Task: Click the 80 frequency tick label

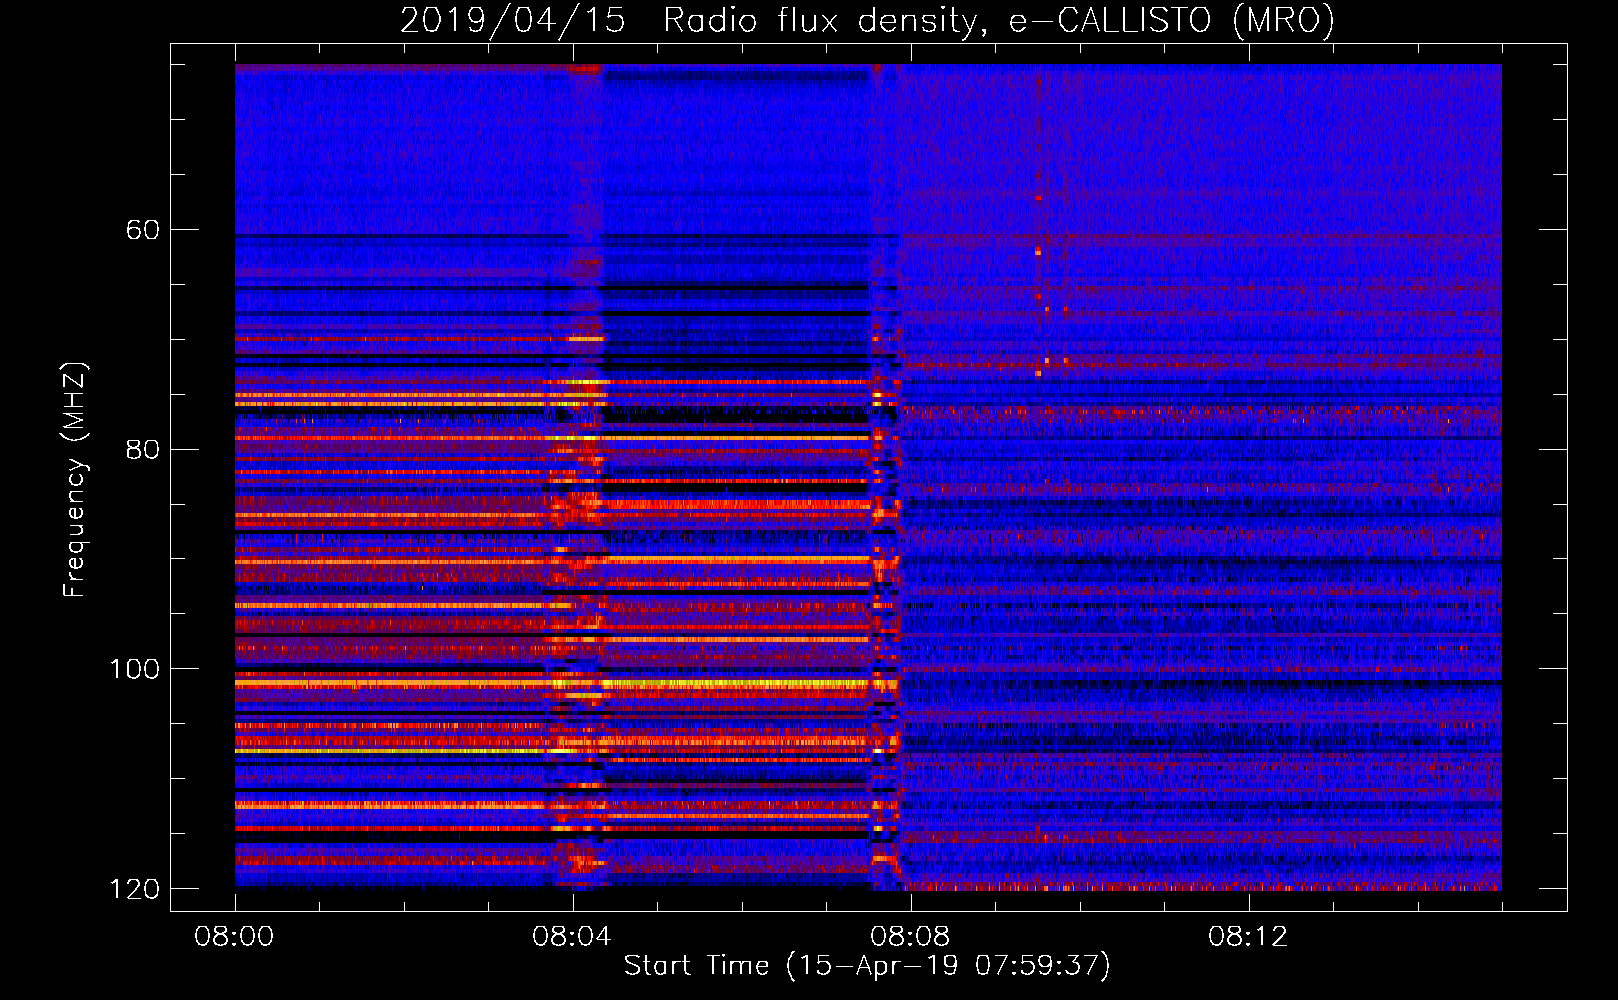Action: point(143,449)
